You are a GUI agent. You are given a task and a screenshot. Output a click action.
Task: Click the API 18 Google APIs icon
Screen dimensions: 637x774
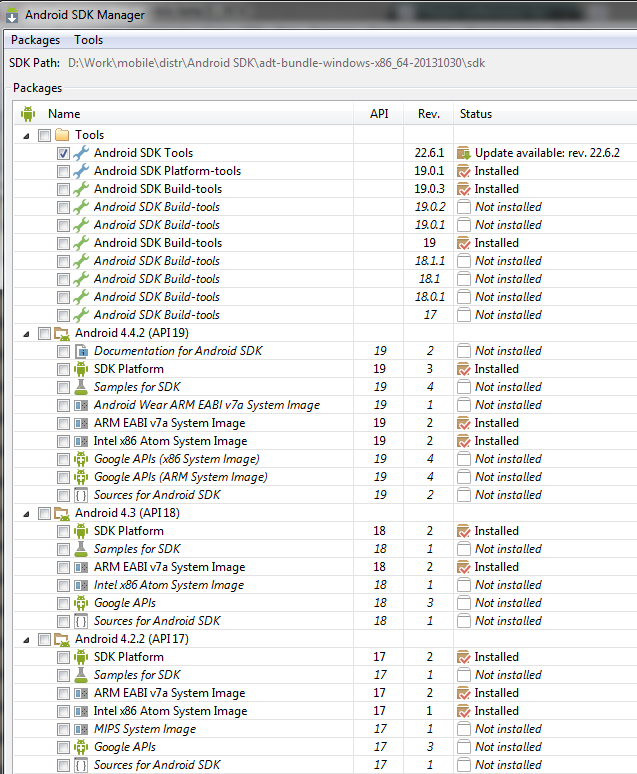point(81,603)
